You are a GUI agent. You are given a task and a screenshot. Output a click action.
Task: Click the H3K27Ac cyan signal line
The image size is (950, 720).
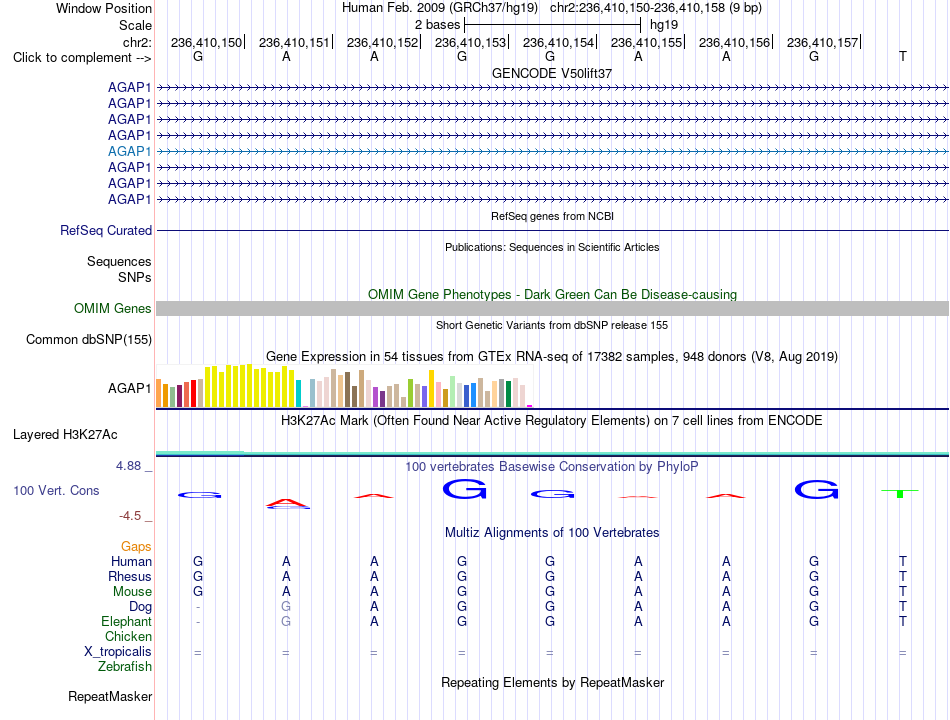click(552, 453)
